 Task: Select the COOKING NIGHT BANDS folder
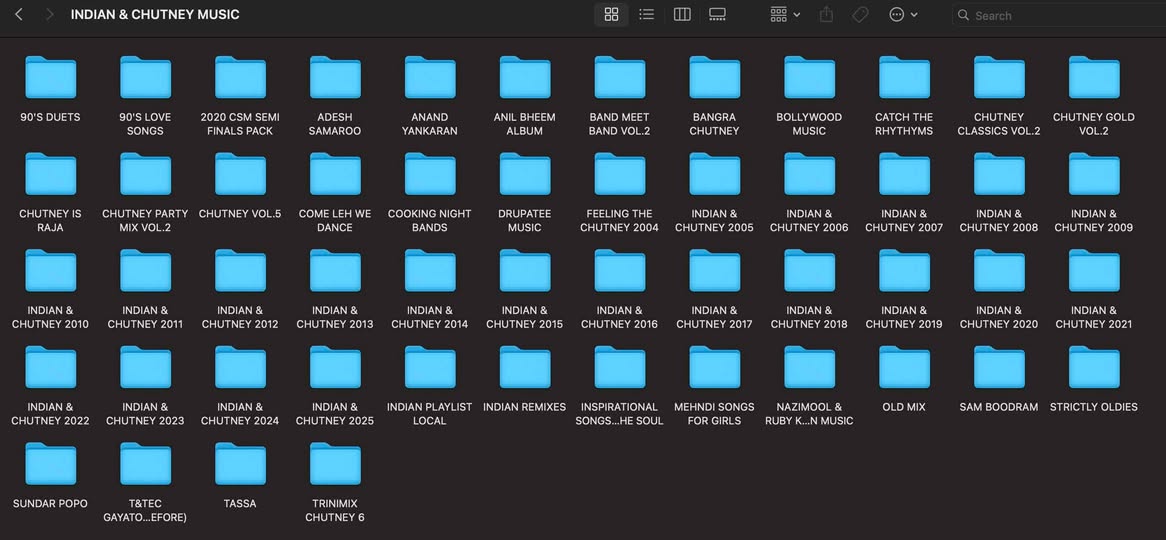click(x=430, y=174)
